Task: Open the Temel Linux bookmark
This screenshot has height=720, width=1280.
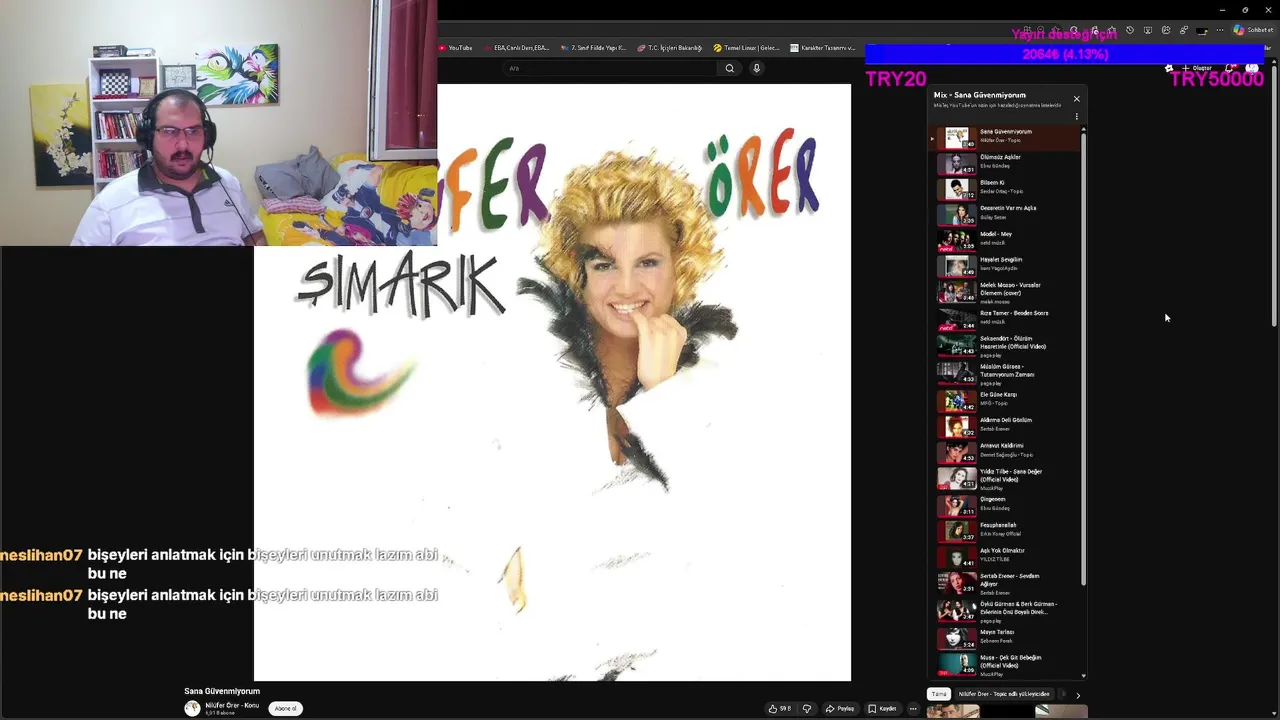Action: [x=746, y=48]
